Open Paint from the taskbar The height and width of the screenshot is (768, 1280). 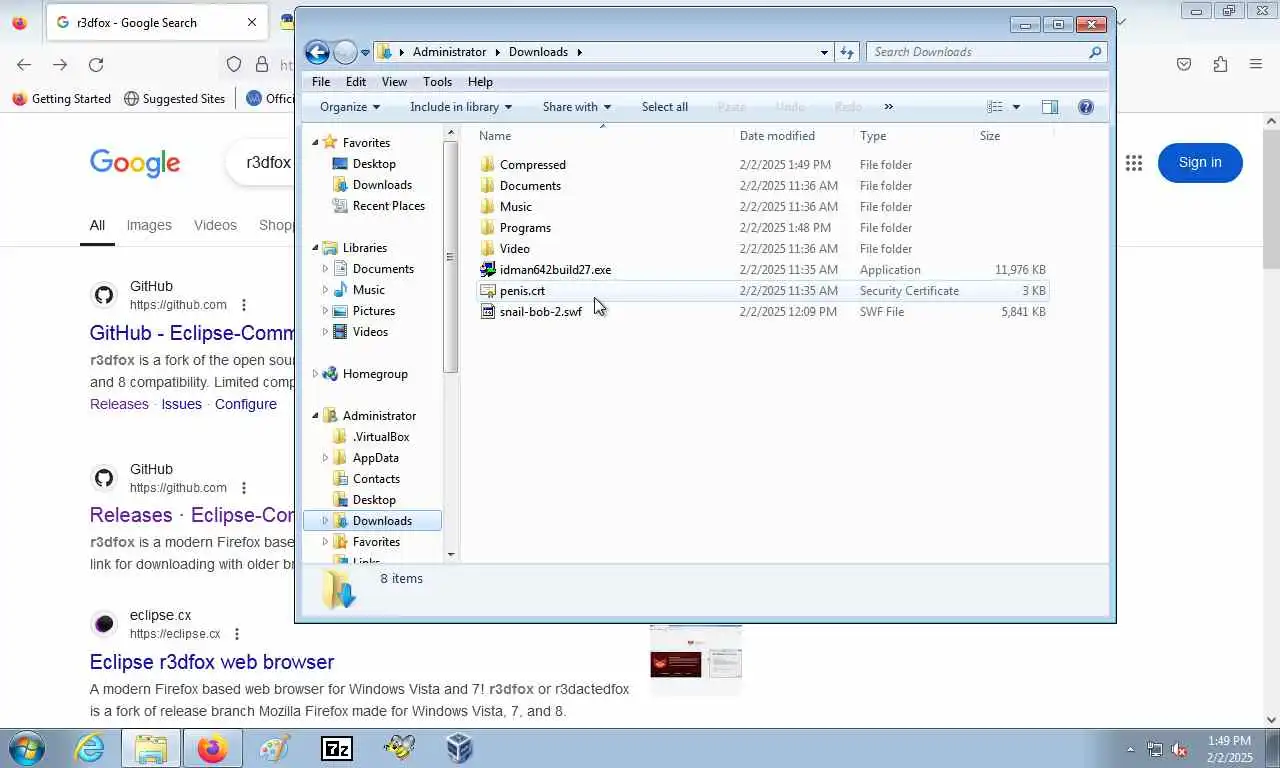coord(274,748)
